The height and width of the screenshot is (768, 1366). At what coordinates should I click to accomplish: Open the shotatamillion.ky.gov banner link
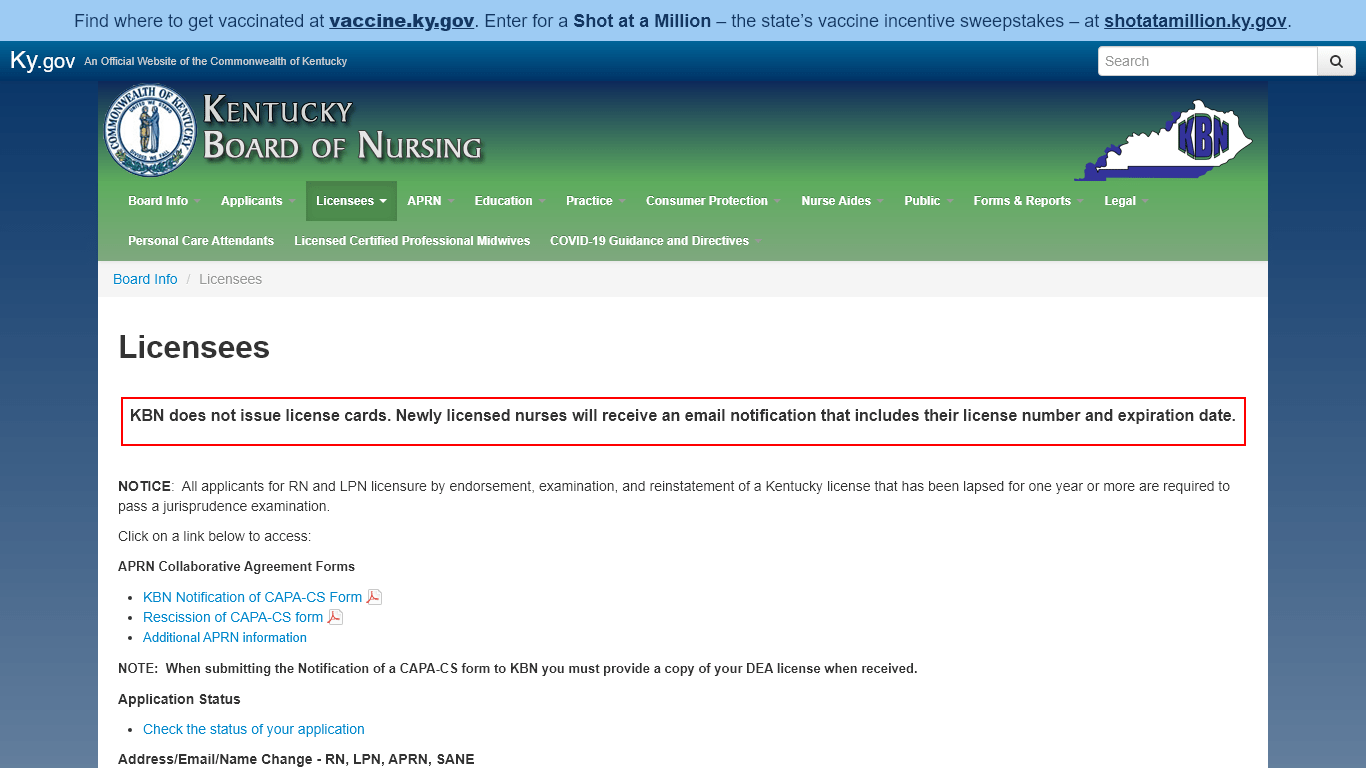1195,20
